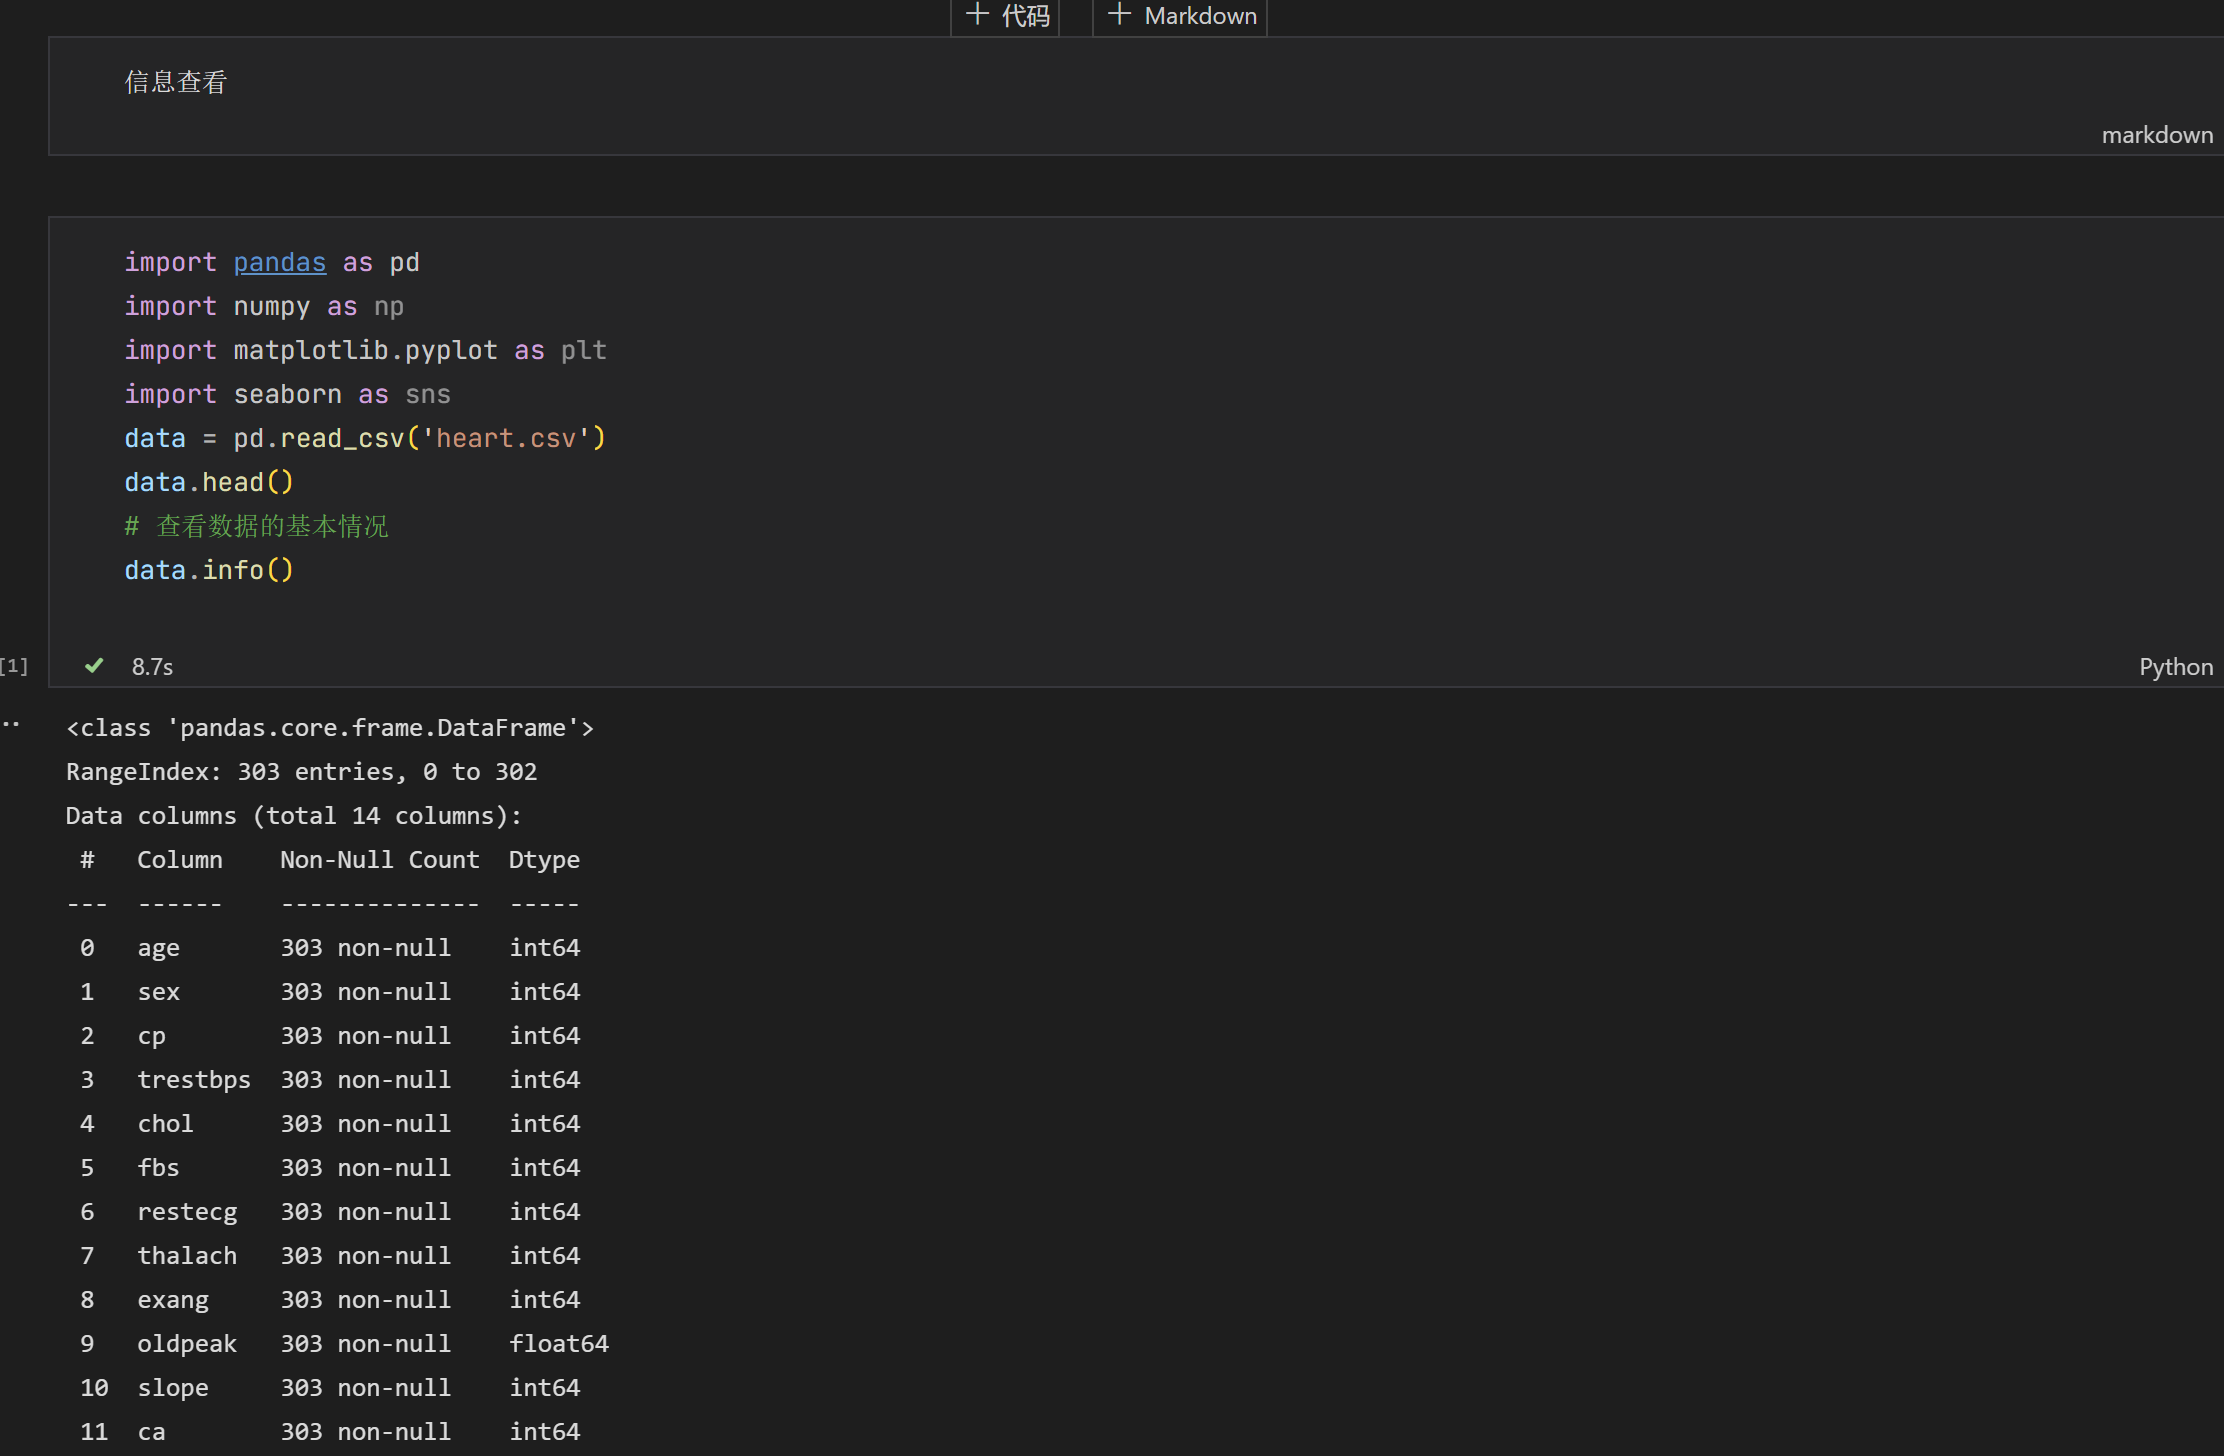Click the green execution success checkmark

(x=94, y=666)
